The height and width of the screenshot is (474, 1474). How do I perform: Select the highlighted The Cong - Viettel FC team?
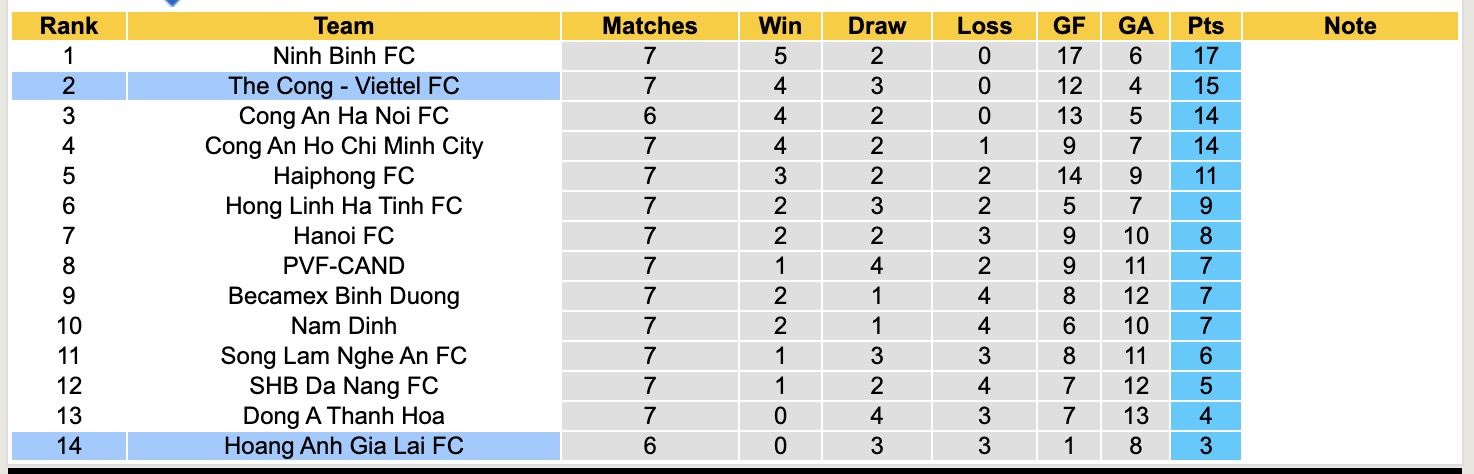tap(343, 86)
